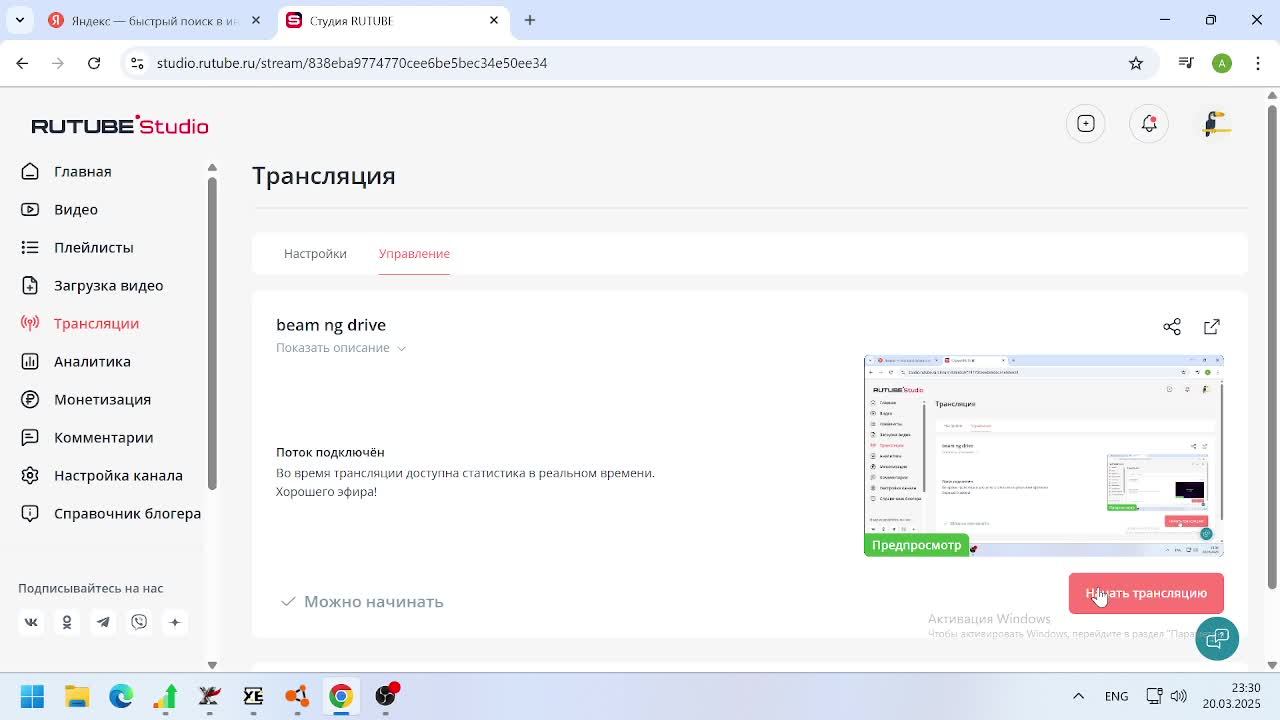
Task: Select Трансляции in the sidebar
Action: coord(96,323)
